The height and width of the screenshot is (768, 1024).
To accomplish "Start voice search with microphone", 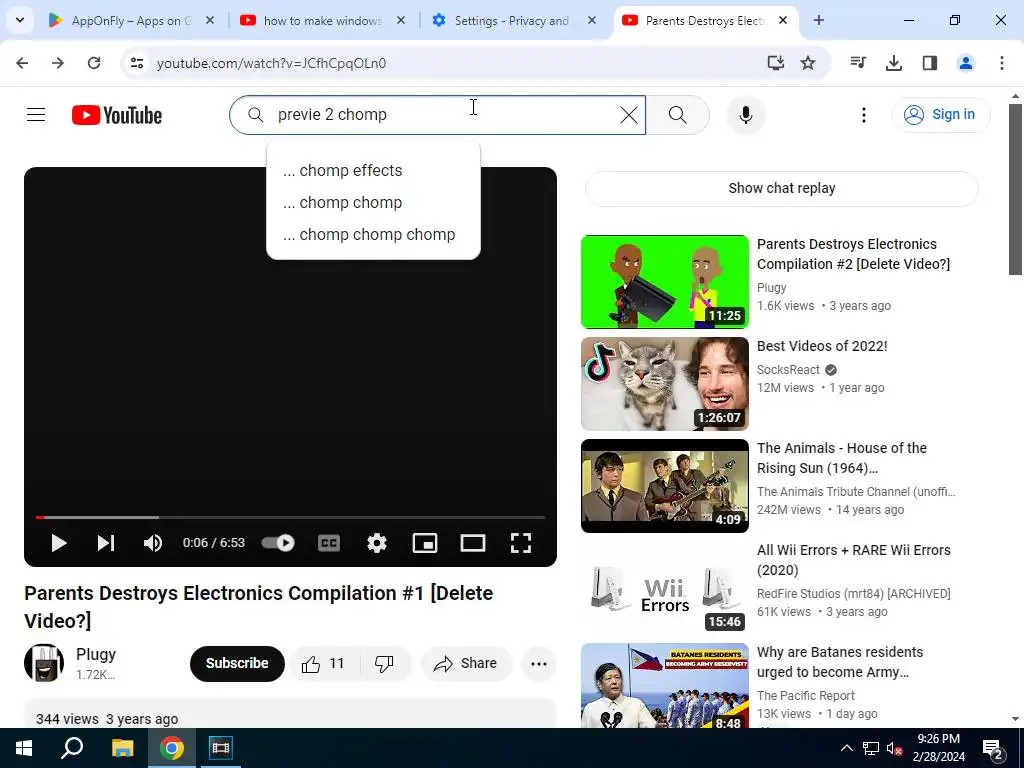I will pos(746,115).
